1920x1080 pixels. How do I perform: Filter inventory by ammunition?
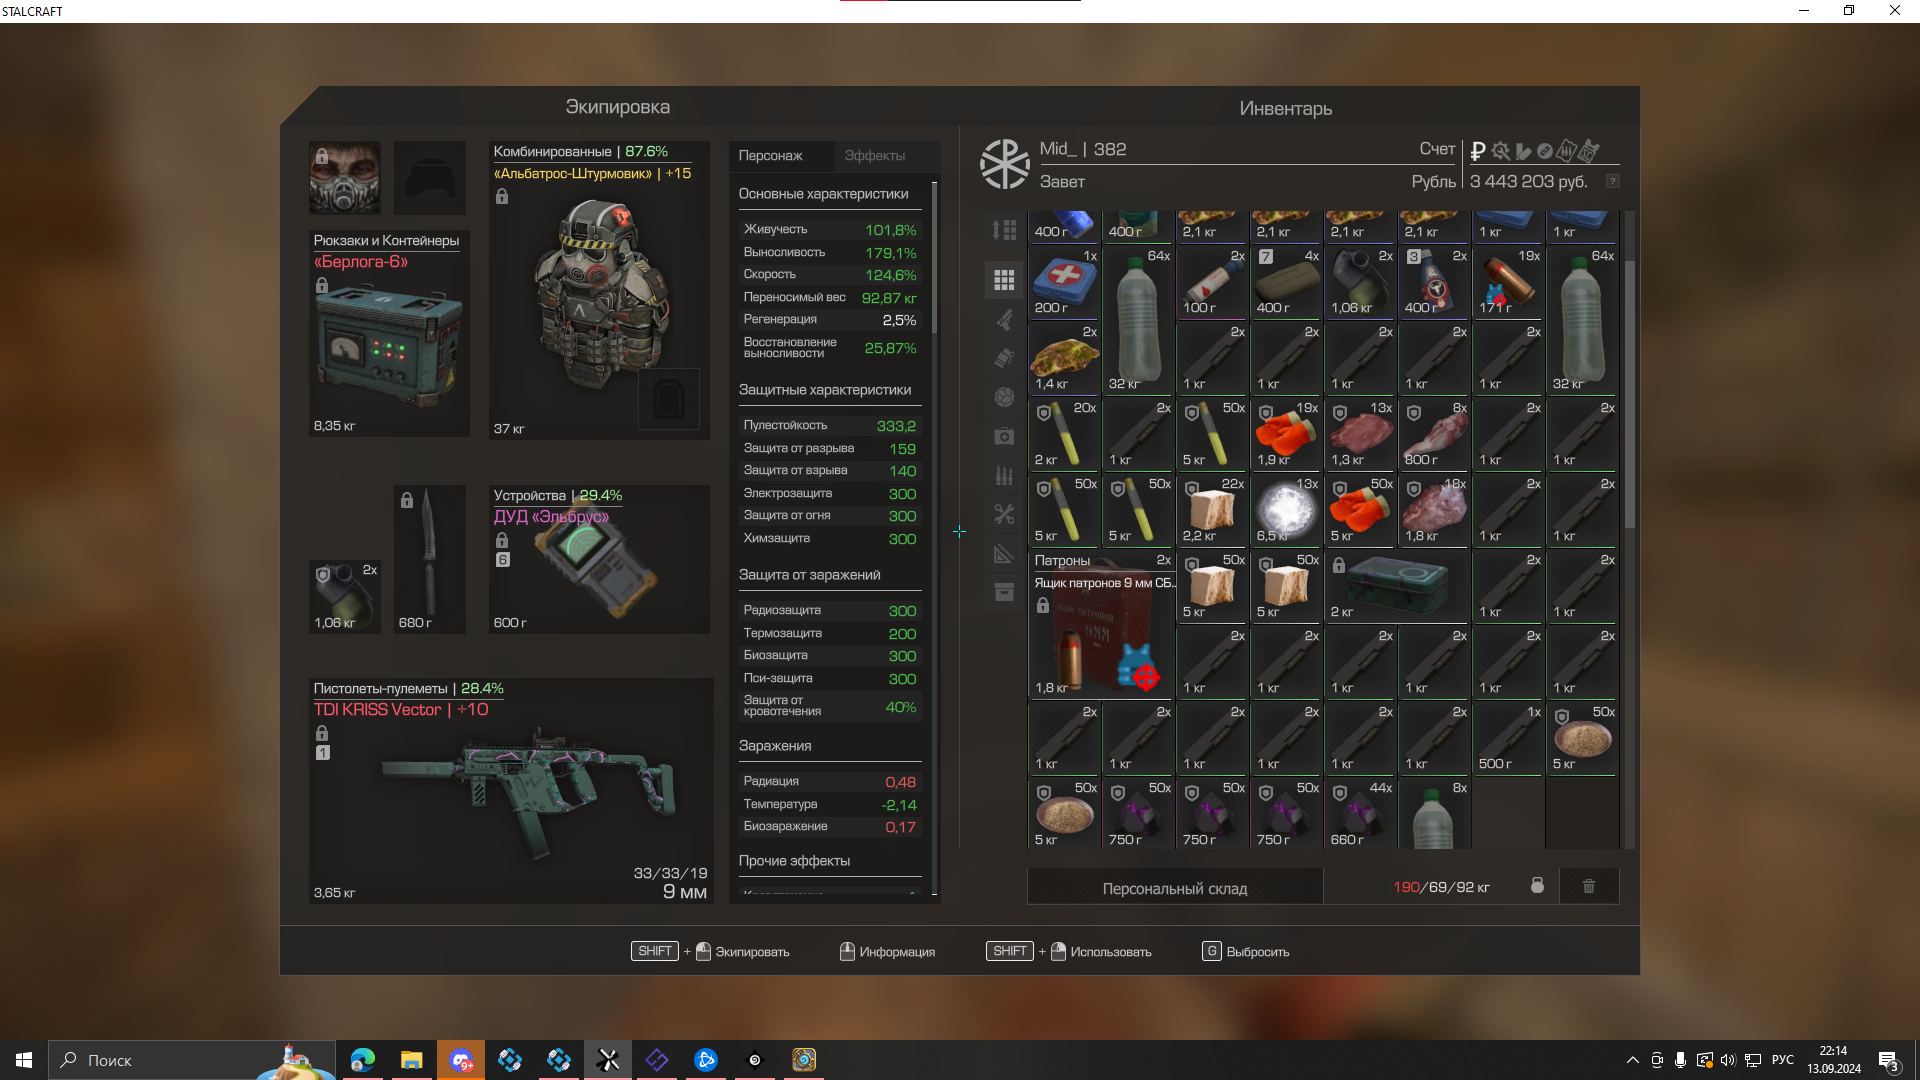1004,475
